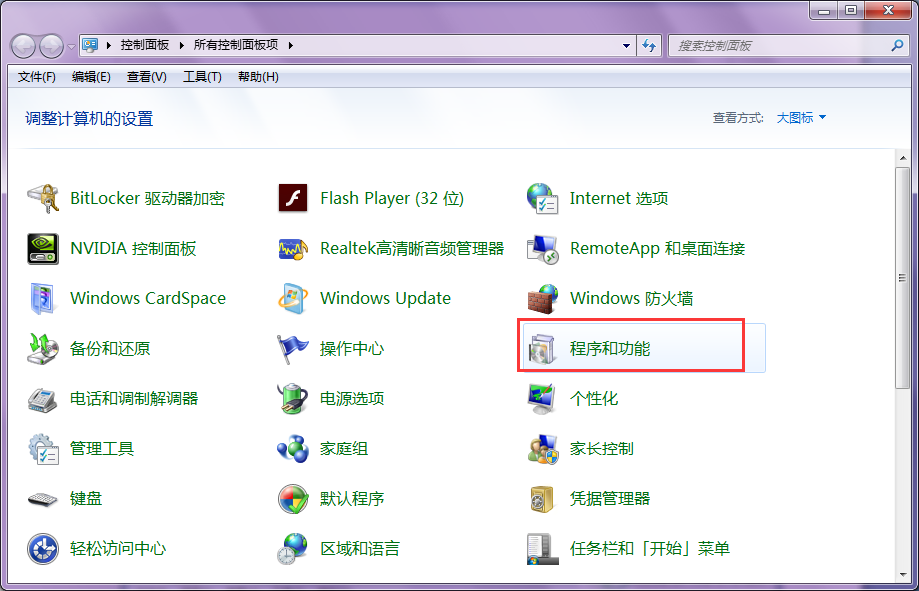Click the 个性化 monitor icon
The height and width of the screenshot is (591, 919).
point(542,399)
